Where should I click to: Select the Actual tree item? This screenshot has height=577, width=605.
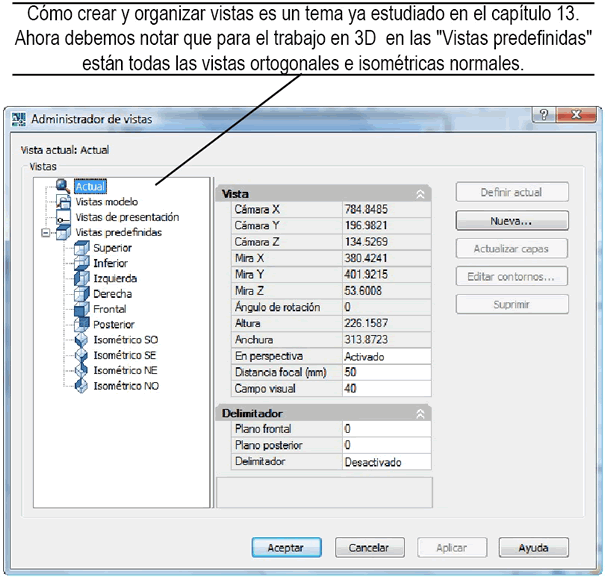pos(90,186)
